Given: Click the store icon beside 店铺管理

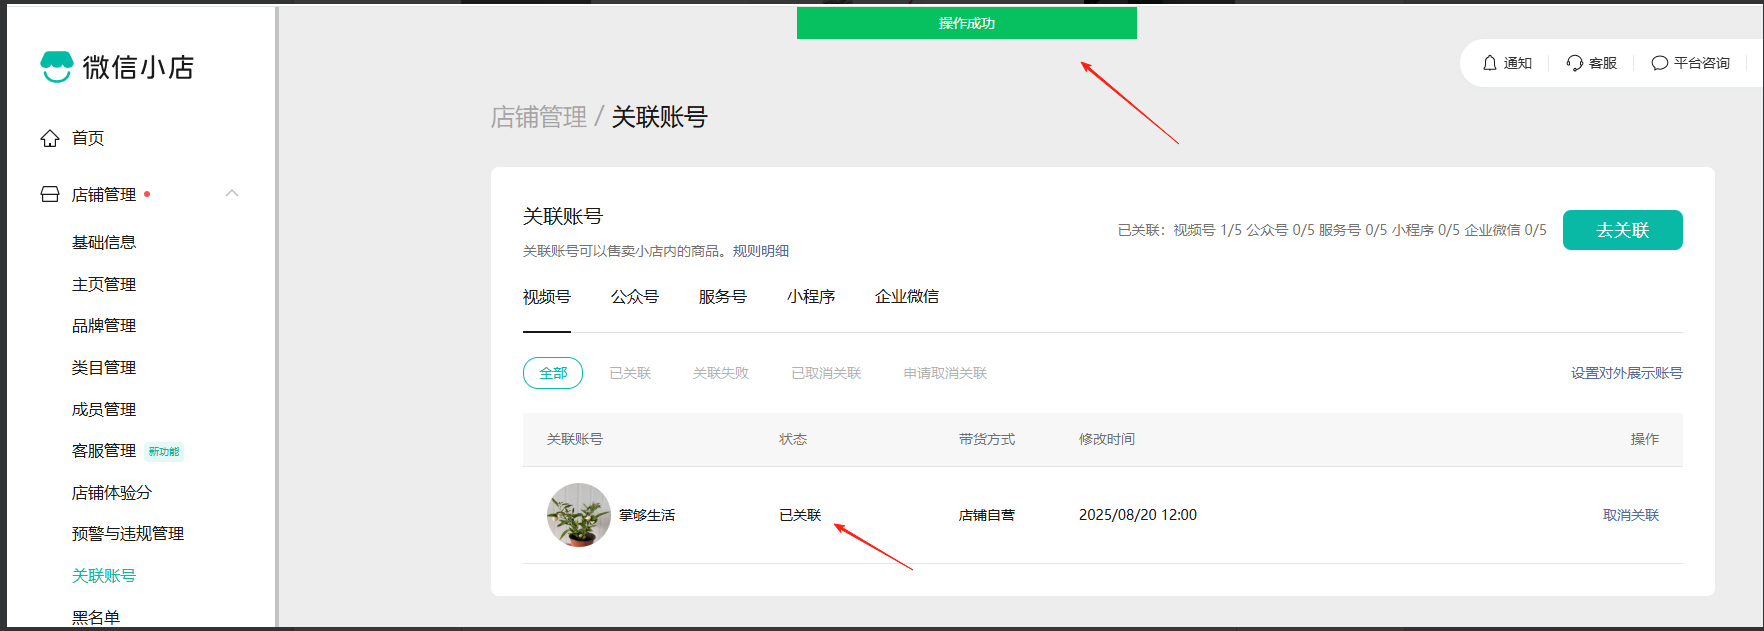Looking at the screenshot, I should (x=50, y=194).
